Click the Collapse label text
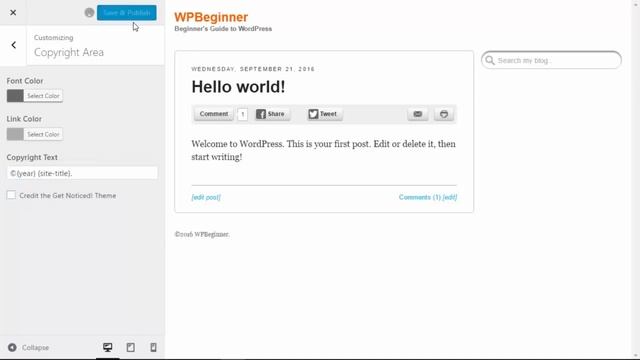 [36, 348]
